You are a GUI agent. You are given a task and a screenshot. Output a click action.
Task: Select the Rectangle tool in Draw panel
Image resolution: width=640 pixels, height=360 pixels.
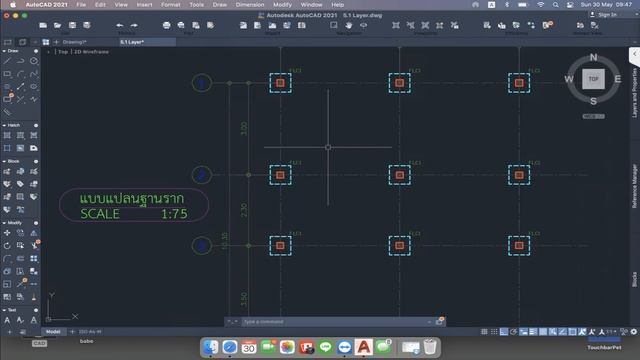click(7, 74)
